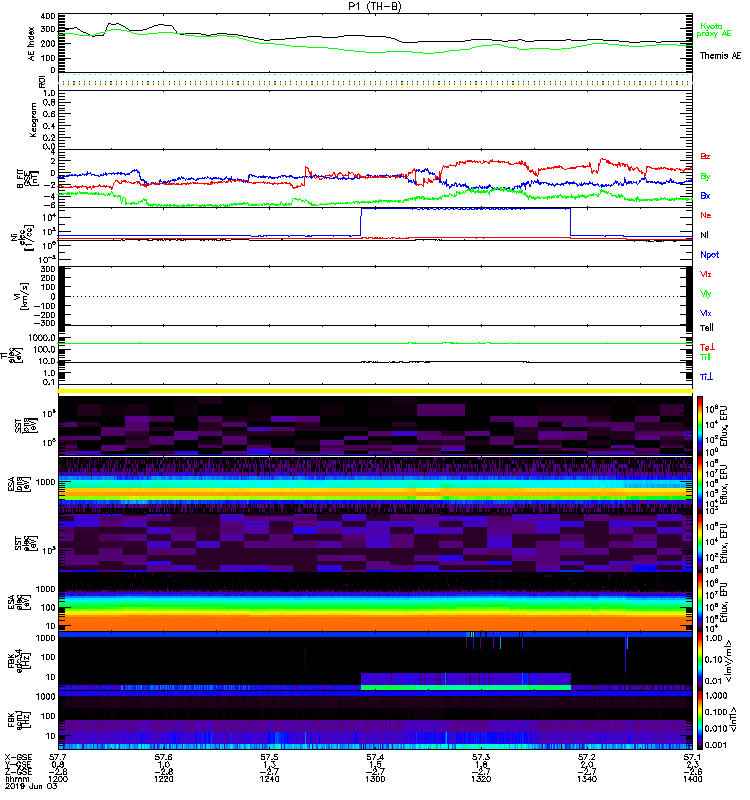Click the blue 'Npot' legend label
The height and width of the screenshot is (800, 750).
(709, 255)
